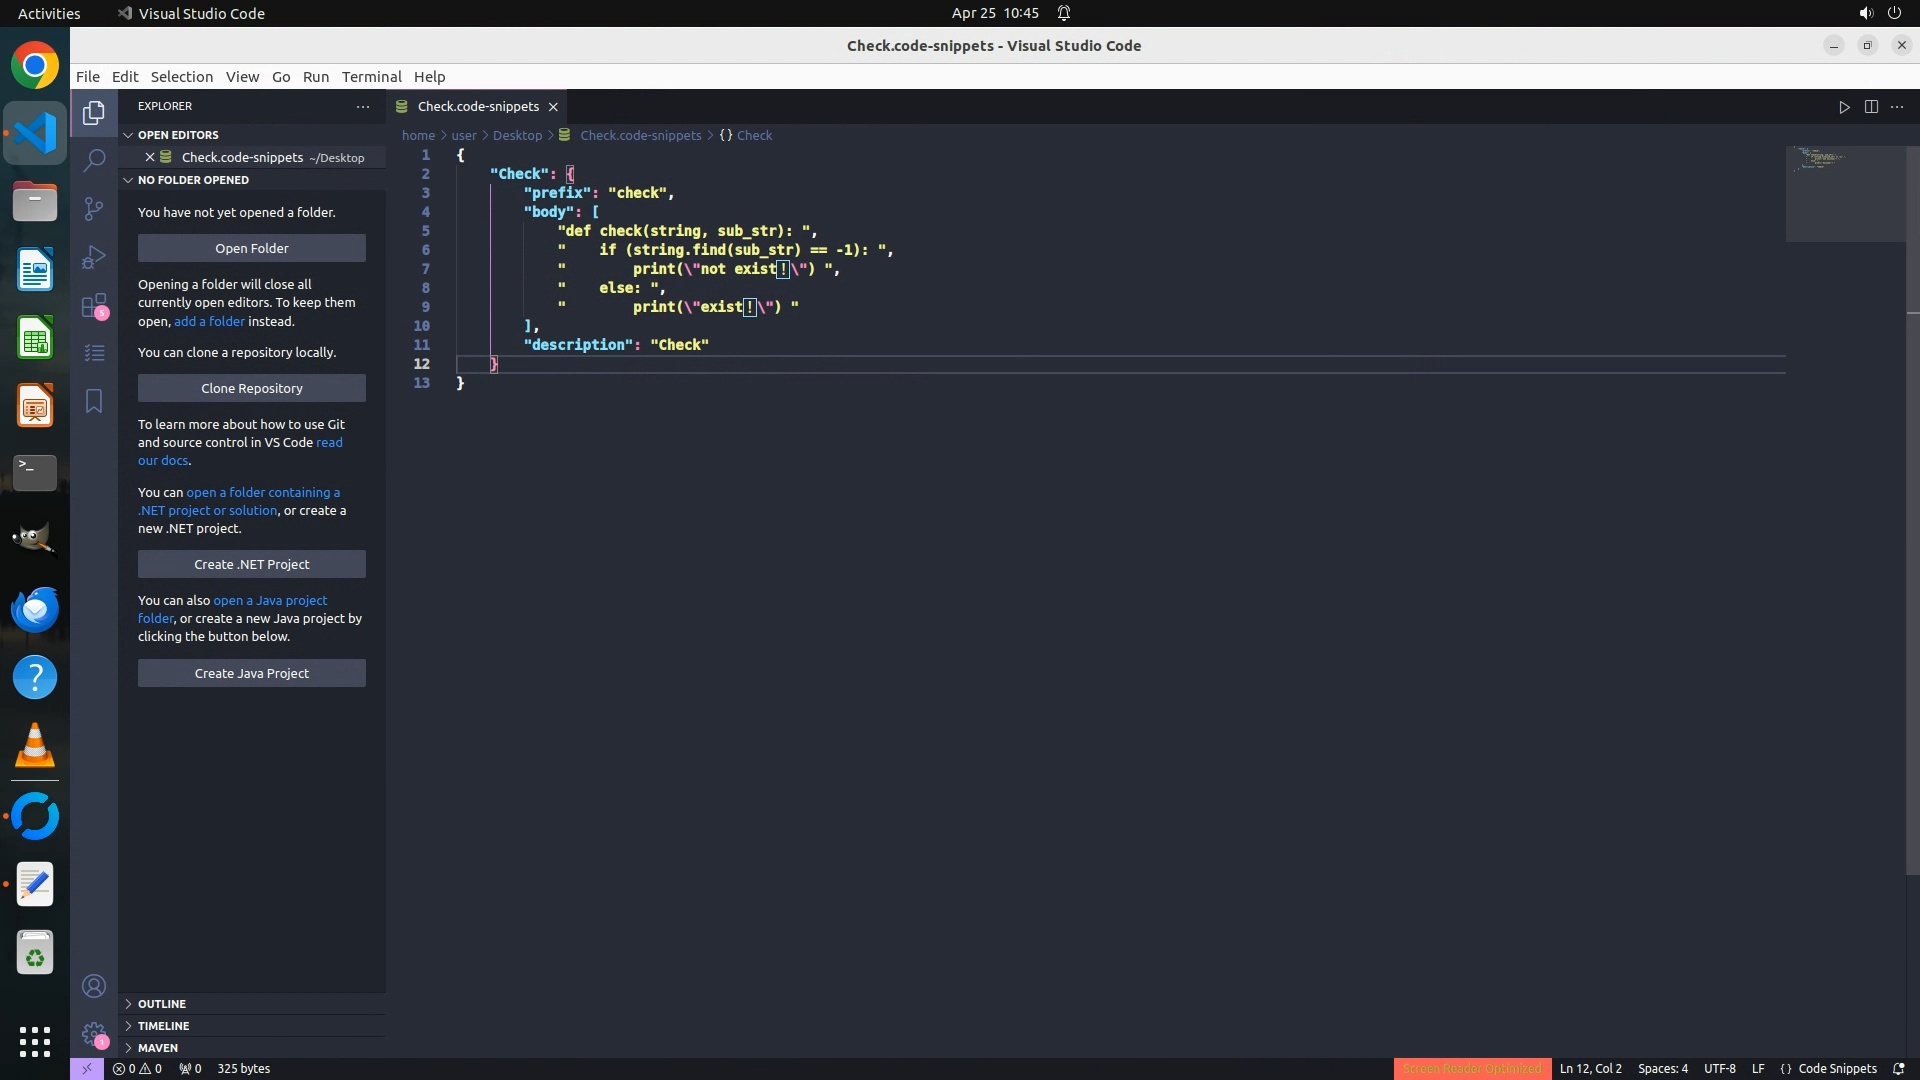Open the Terminal menu
The height and width of the screenshot is (1080, 1920).
pyautogui.click(x=371, y=77)
